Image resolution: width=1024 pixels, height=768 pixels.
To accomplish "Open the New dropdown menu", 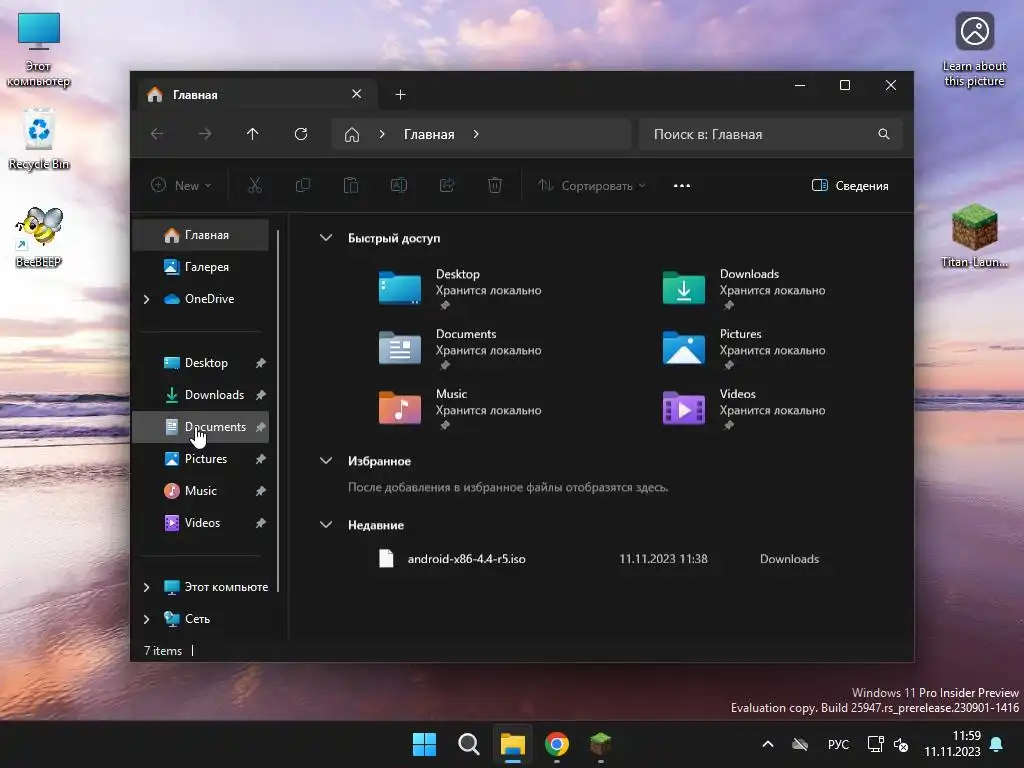I will coord(182,185).
